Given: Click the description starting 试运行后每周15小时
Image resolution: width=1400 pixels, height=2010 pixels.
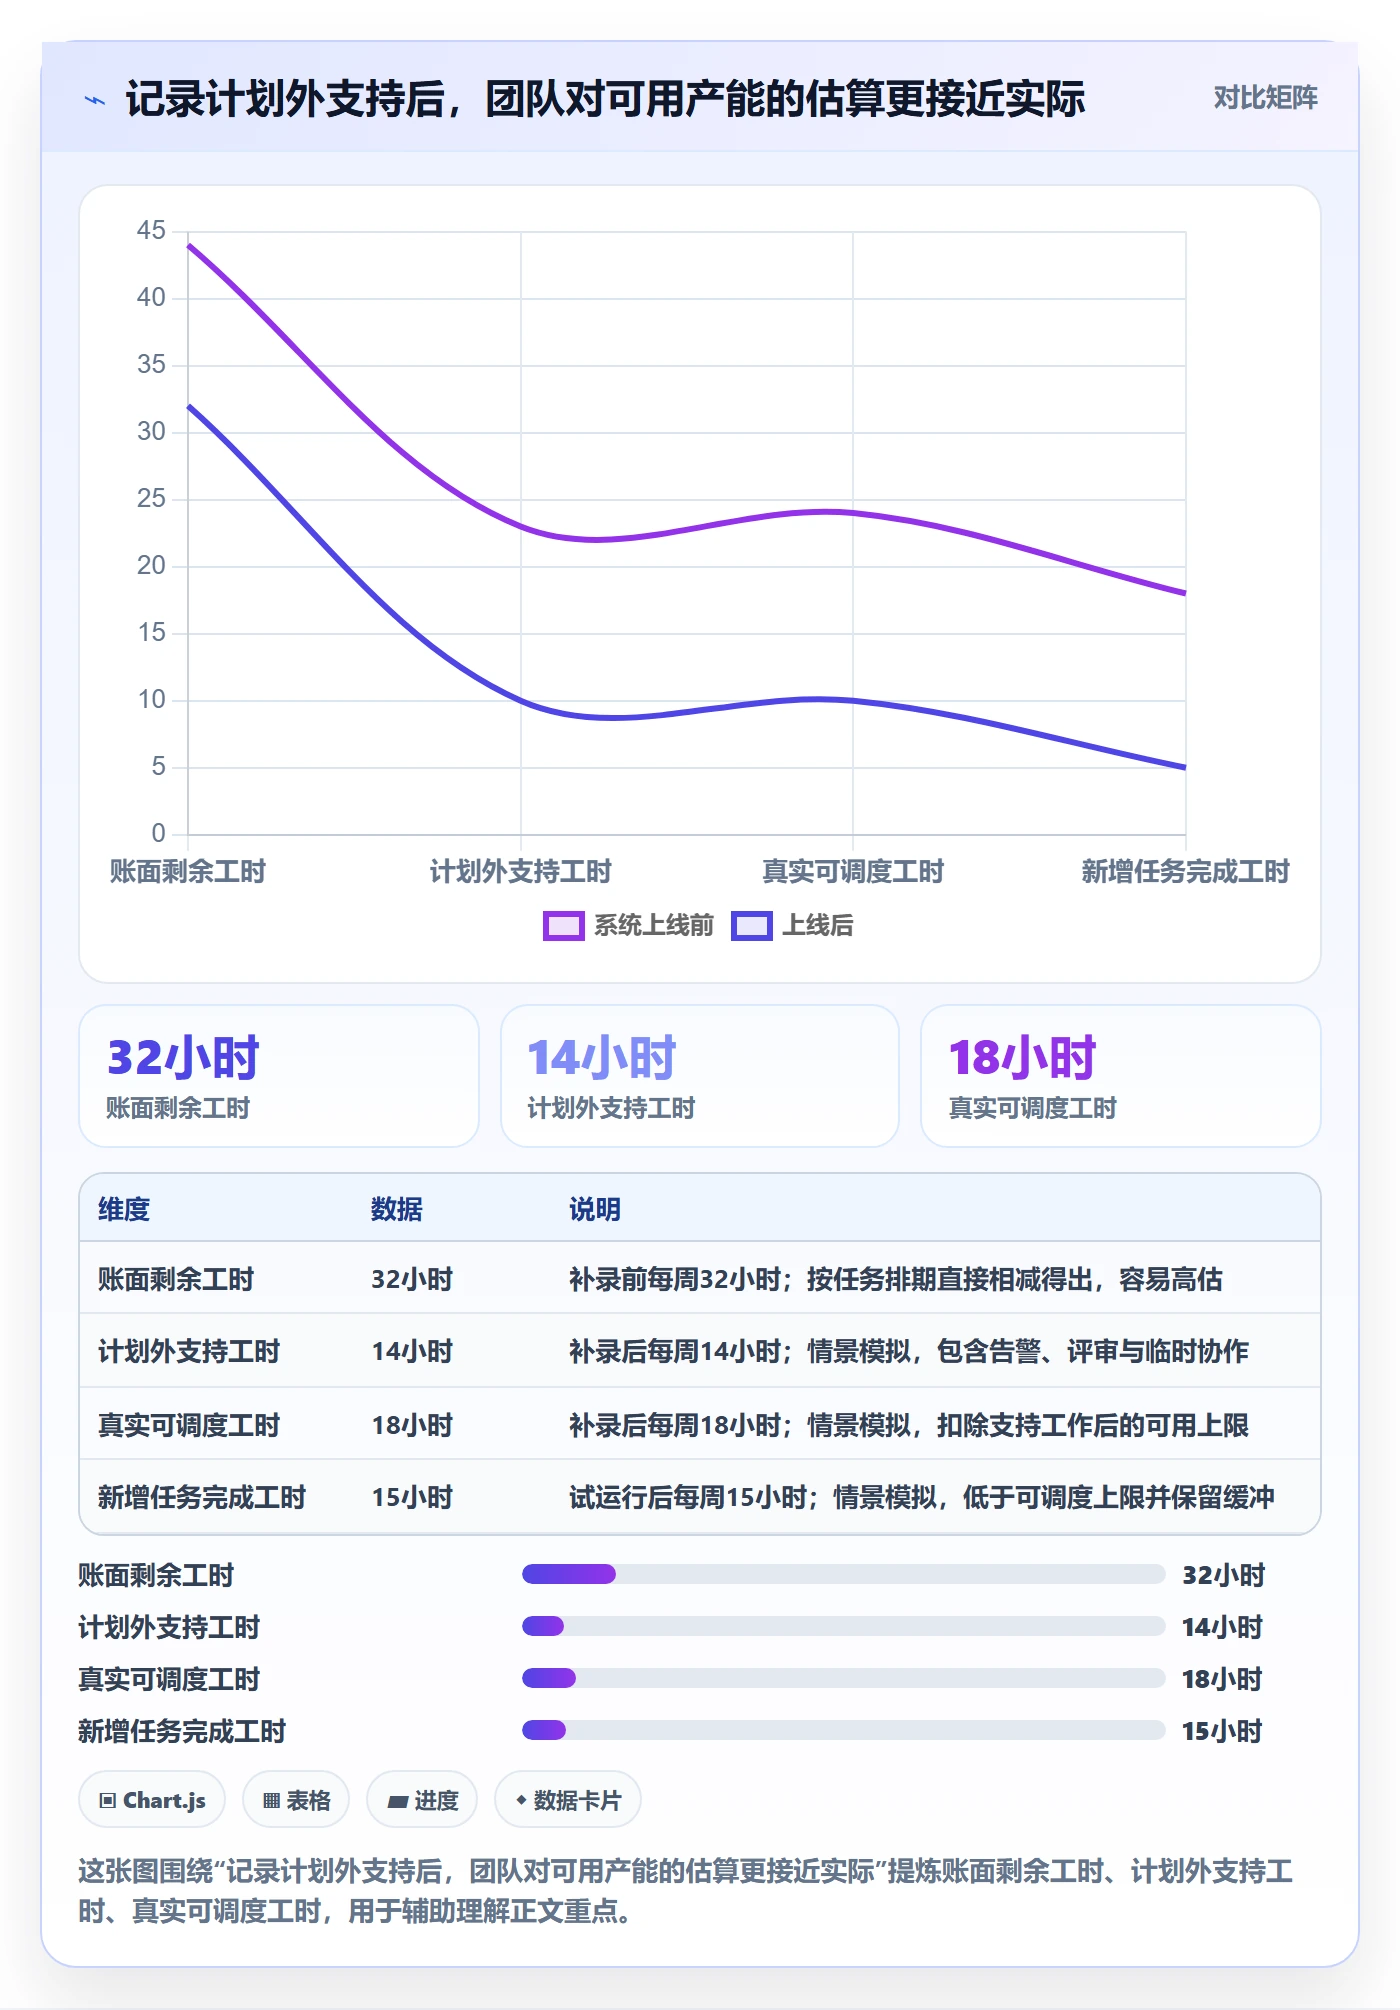Looking at the screenshot, I should (922, 1498).
